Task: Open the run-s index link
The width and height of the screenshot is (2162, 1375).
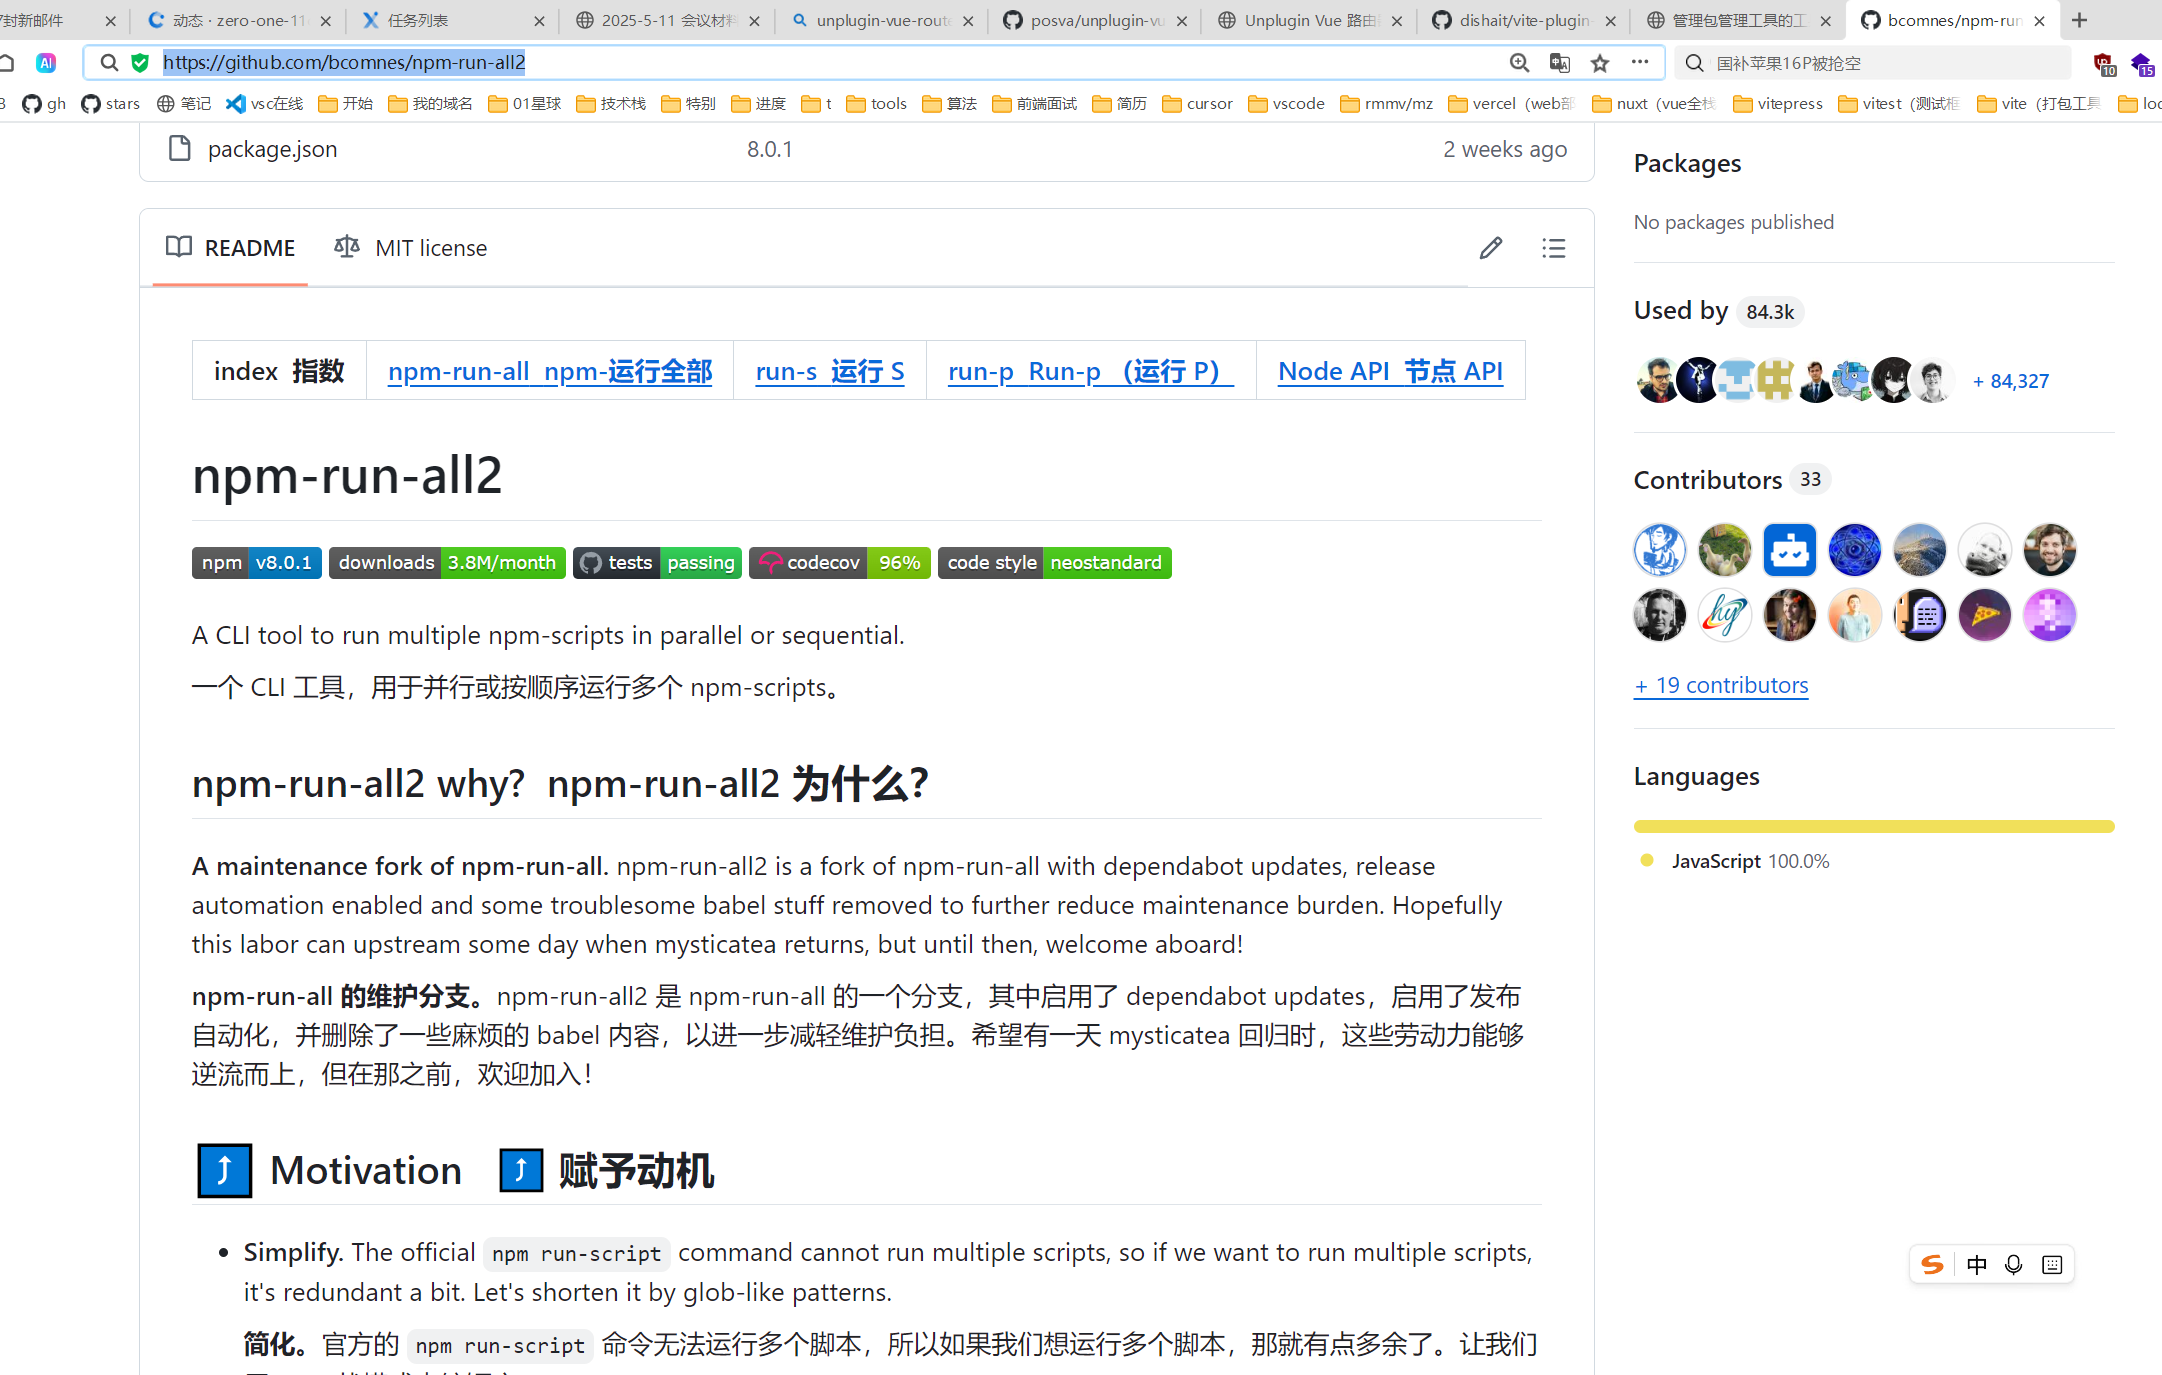Action: pos(830,371)
